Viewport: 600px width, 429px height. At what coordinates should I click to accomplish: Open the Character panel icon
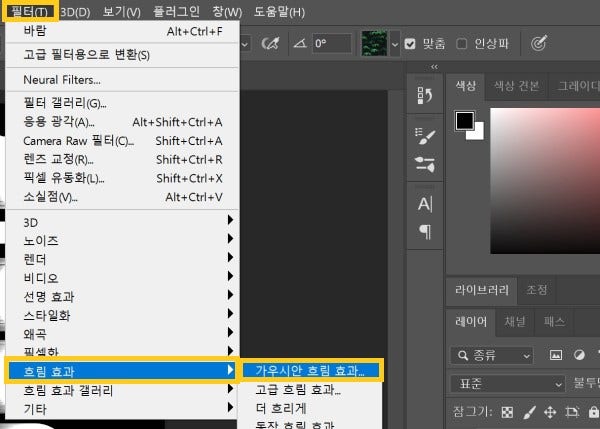[425, 204]
